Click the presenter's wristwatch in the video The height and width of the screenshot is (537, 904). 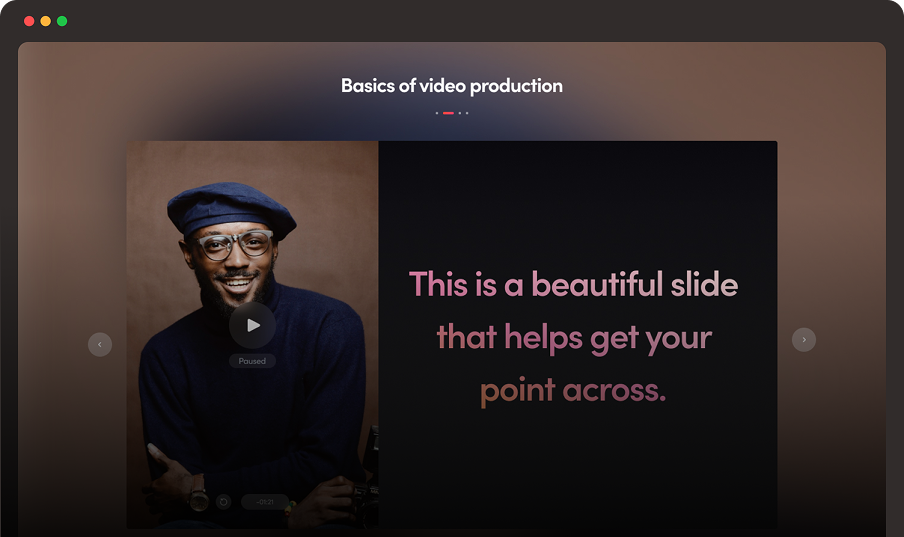[x=199, y=498]
